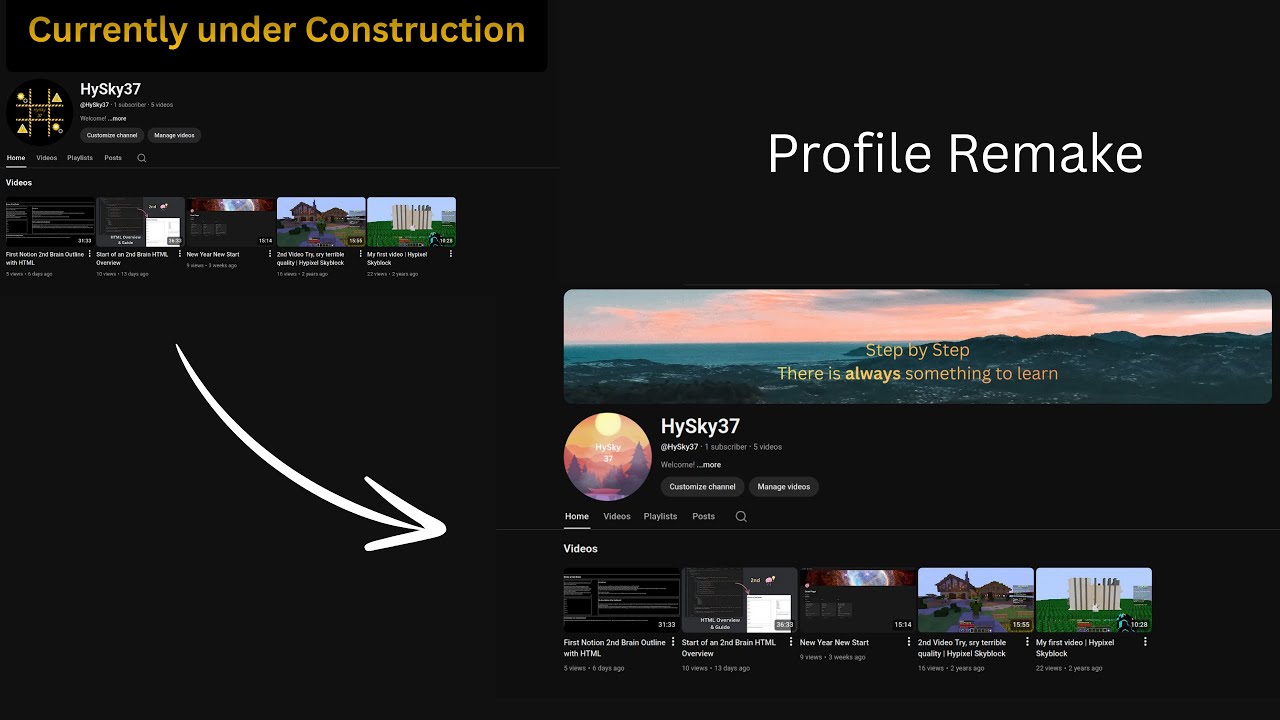This screenshot has width=1280, height=720.
Task: Select Playlists tab in the old small profile
Action: (80, 158)
